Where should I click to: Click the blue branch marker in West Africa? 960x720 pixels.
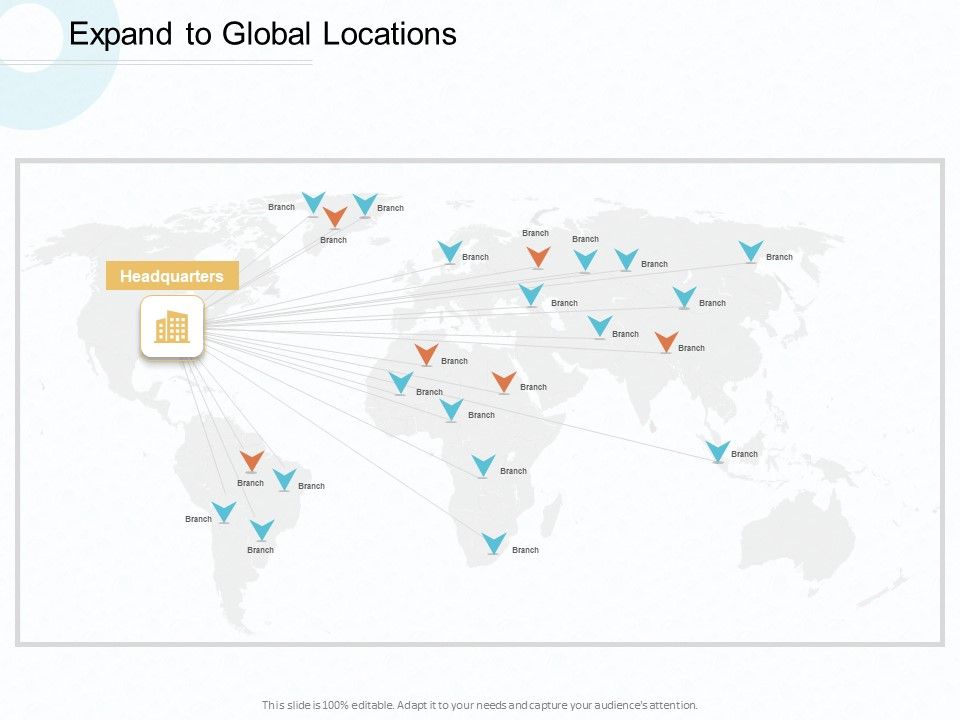pyautogui.click(x=400, y=383)
